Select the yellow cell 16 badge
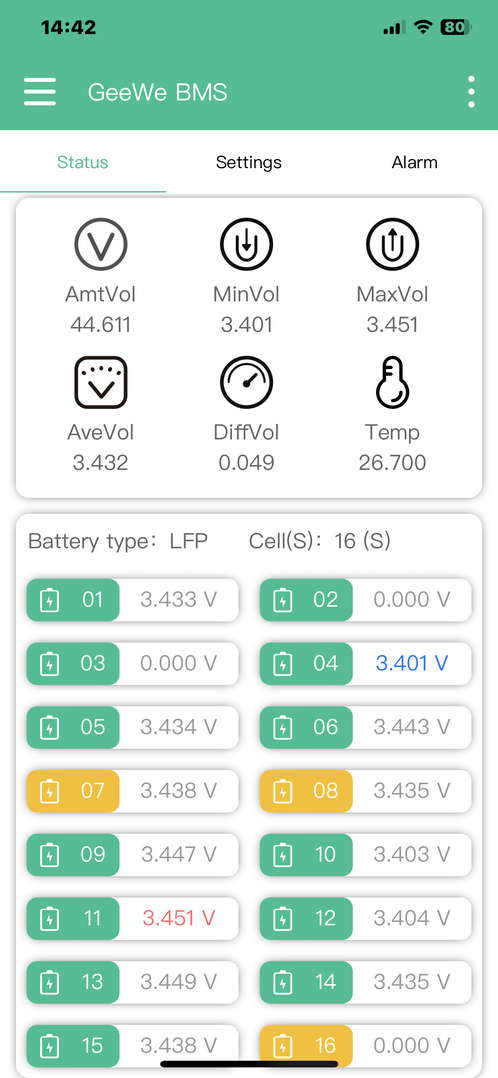 click(306, 1046)
